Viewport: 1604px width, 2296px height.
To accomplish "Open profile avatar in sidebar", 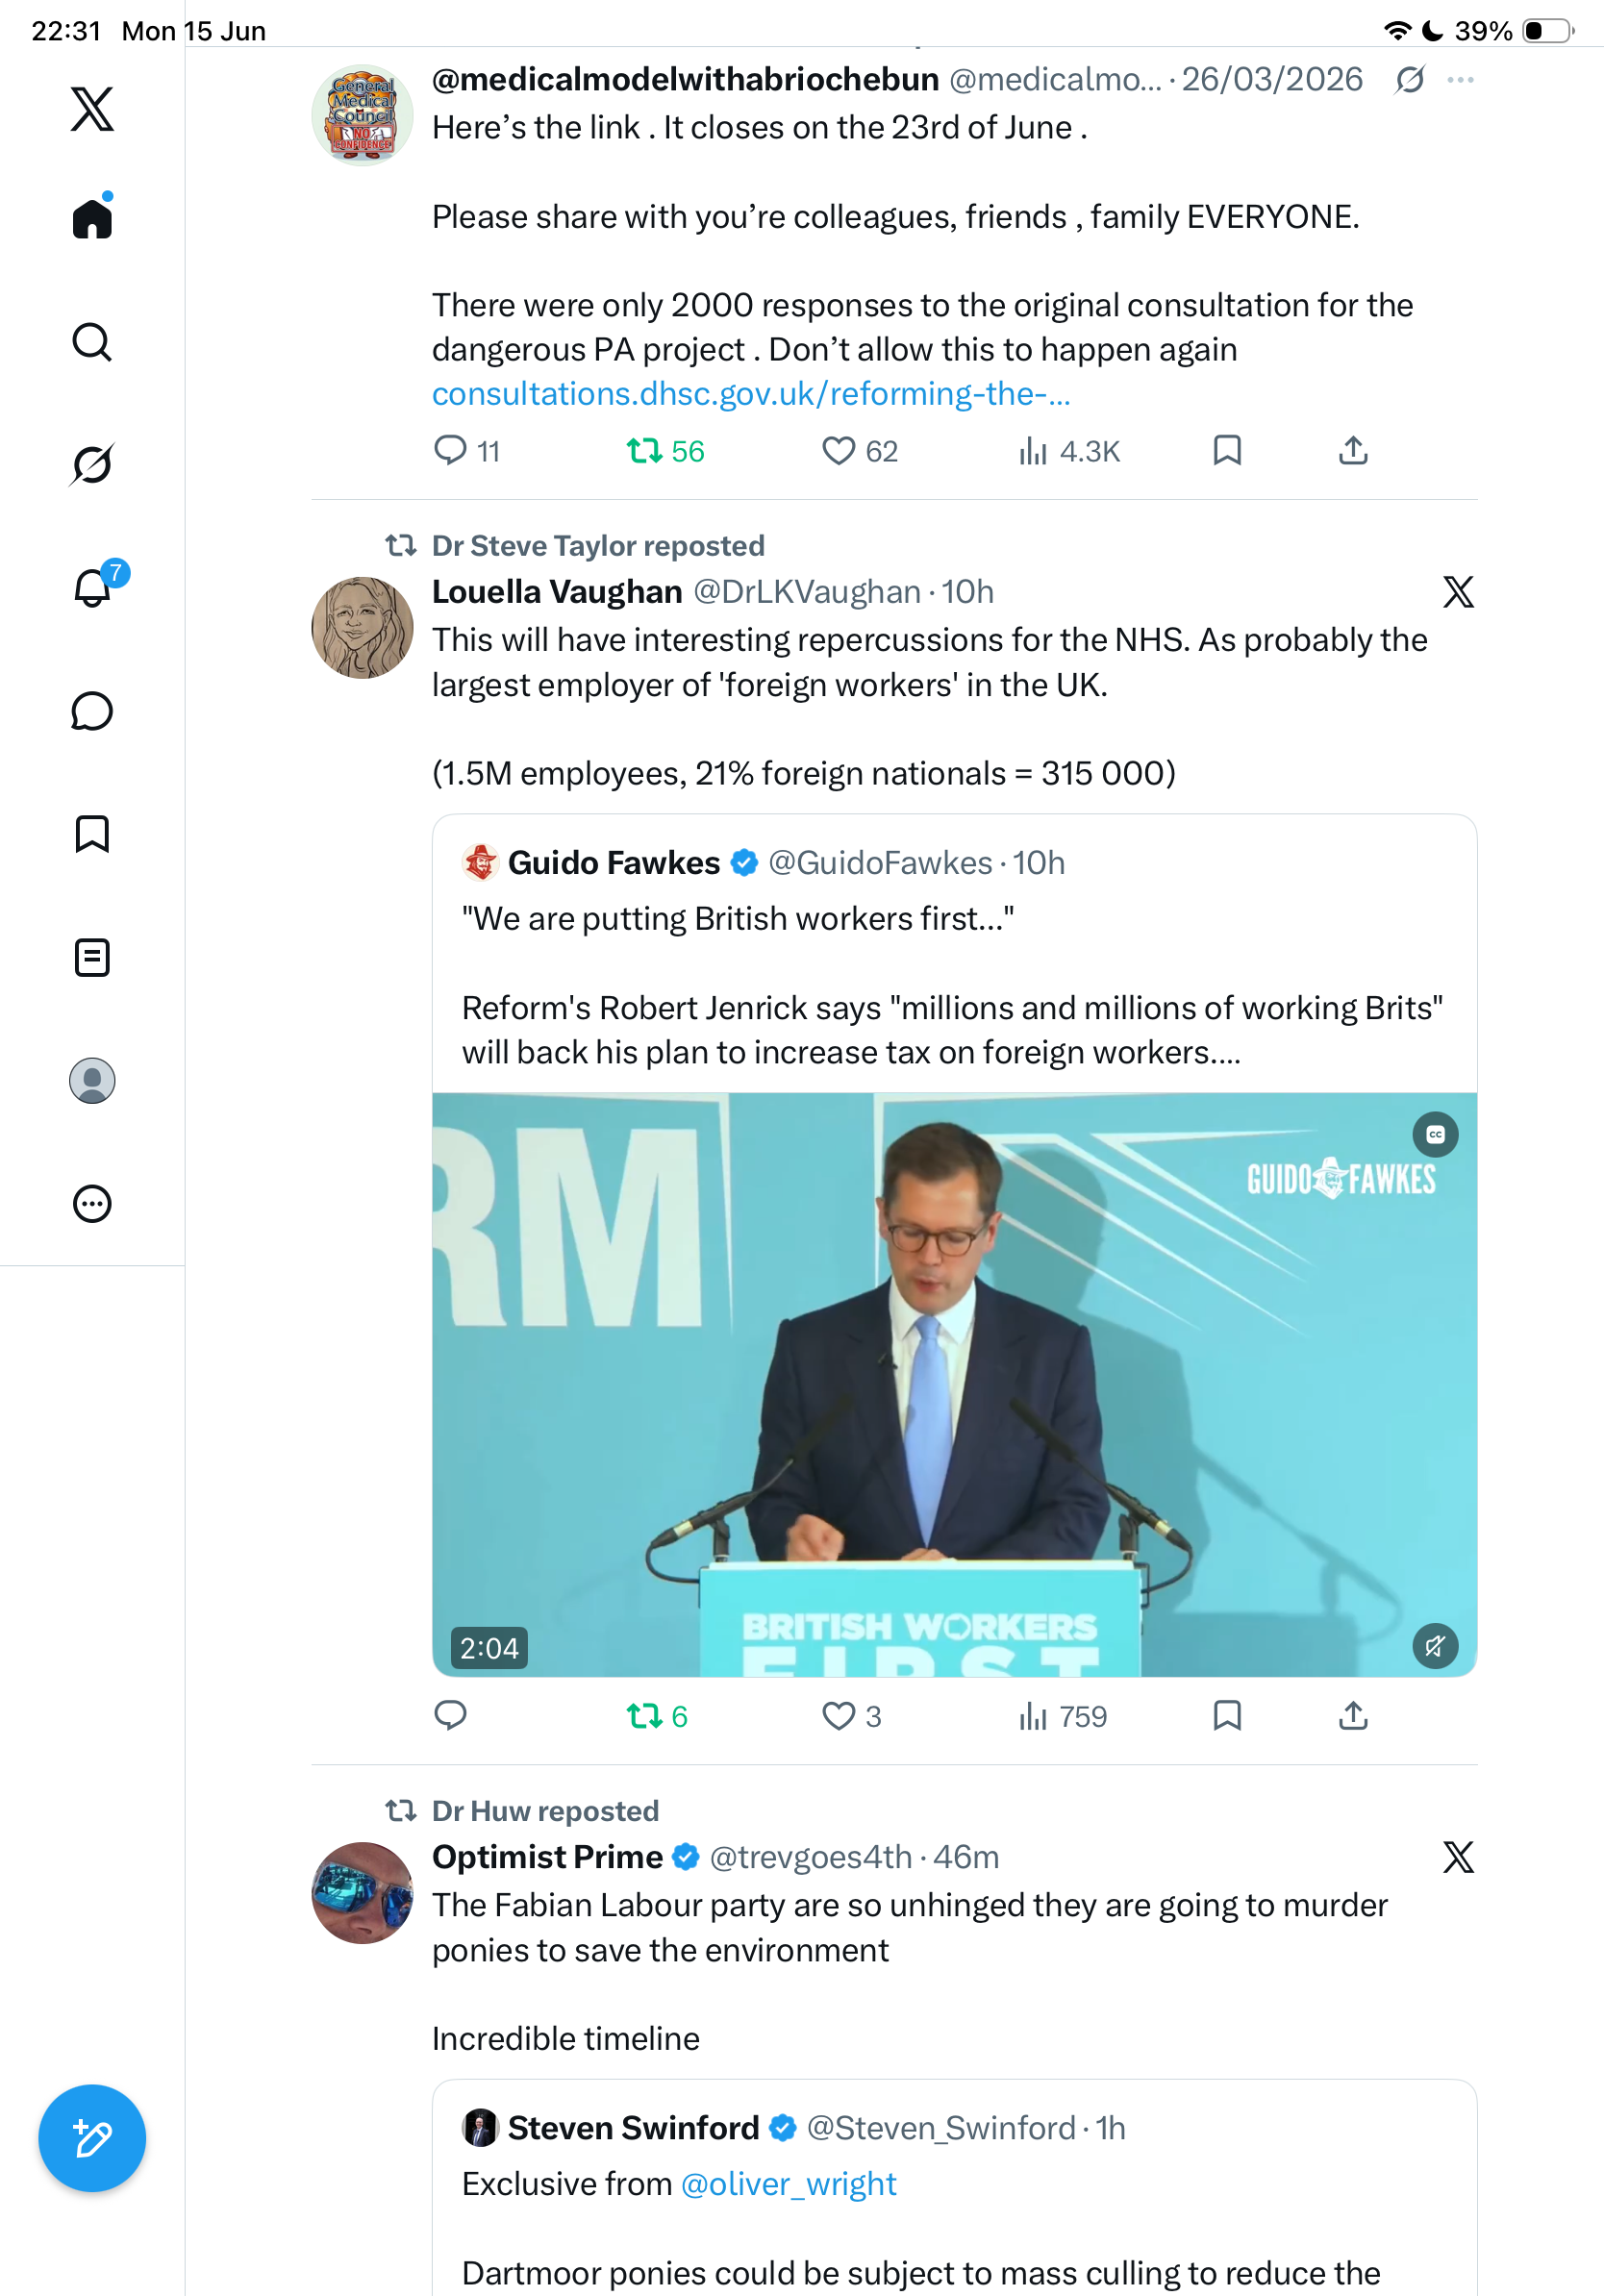I will 92,1081.
